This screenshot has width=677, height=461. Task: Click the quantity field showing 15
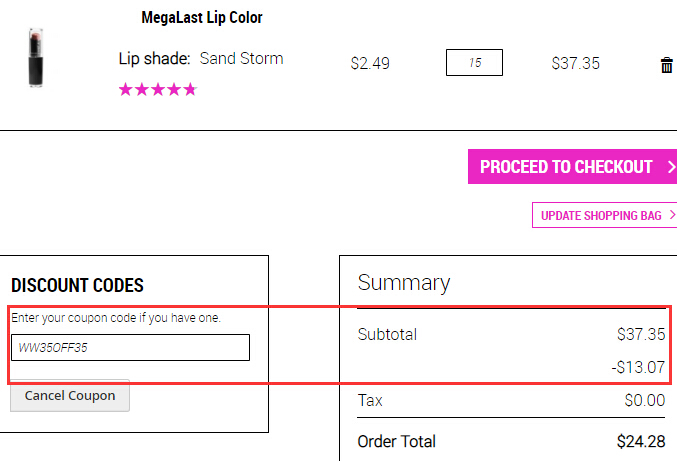pyautogui.click(x=474, y=63)
